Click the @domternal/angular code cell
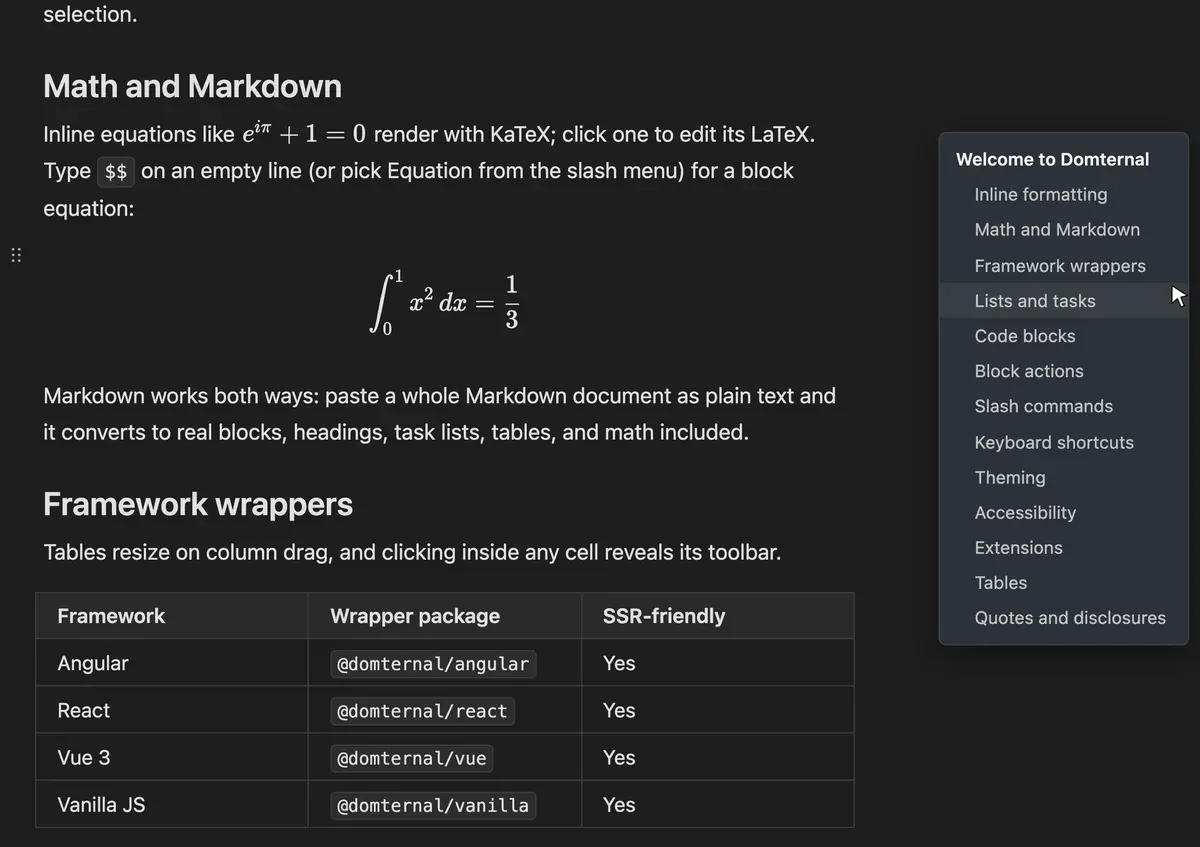 (433, 664)
